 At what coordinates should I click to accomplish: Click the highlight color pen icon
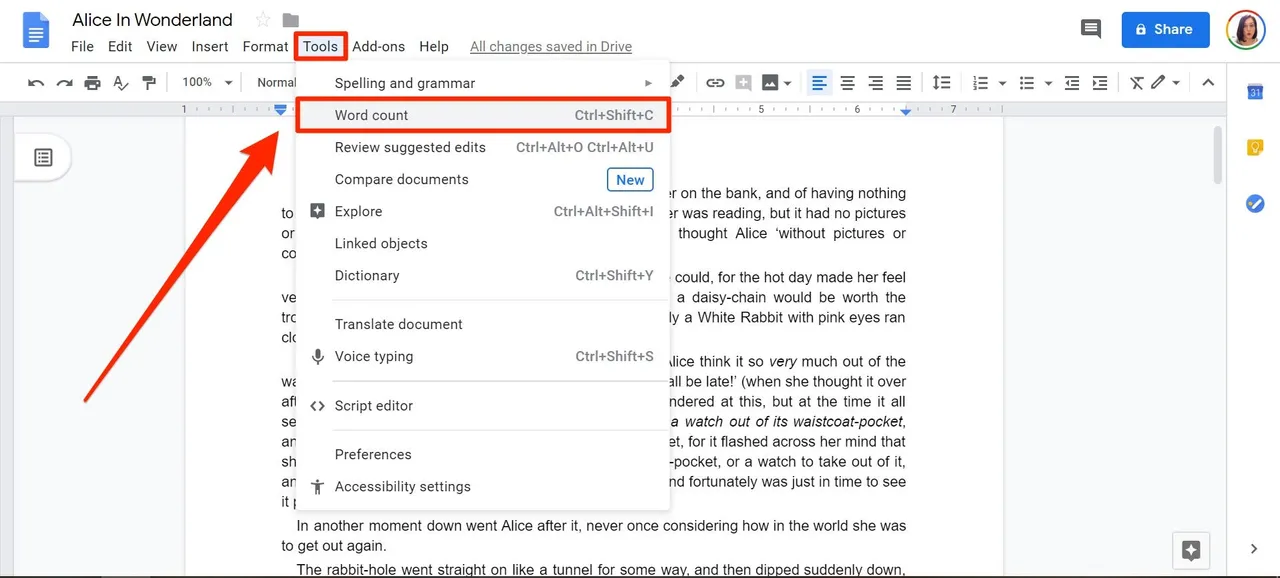[678, 82]
